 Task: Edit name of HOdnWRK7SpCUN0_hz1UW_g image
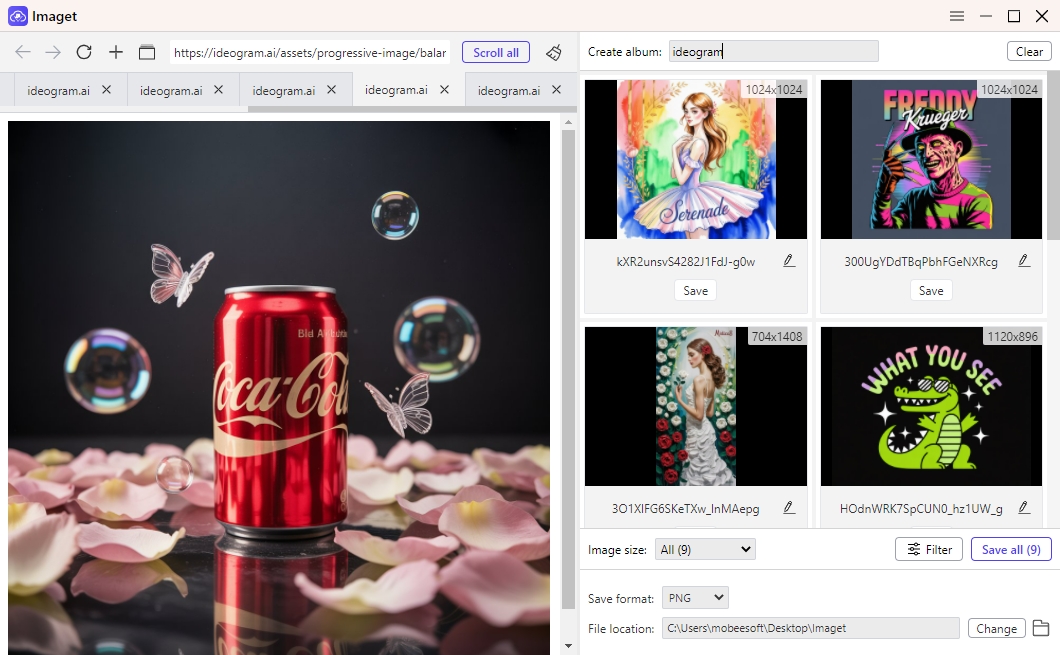point(1024,508)
